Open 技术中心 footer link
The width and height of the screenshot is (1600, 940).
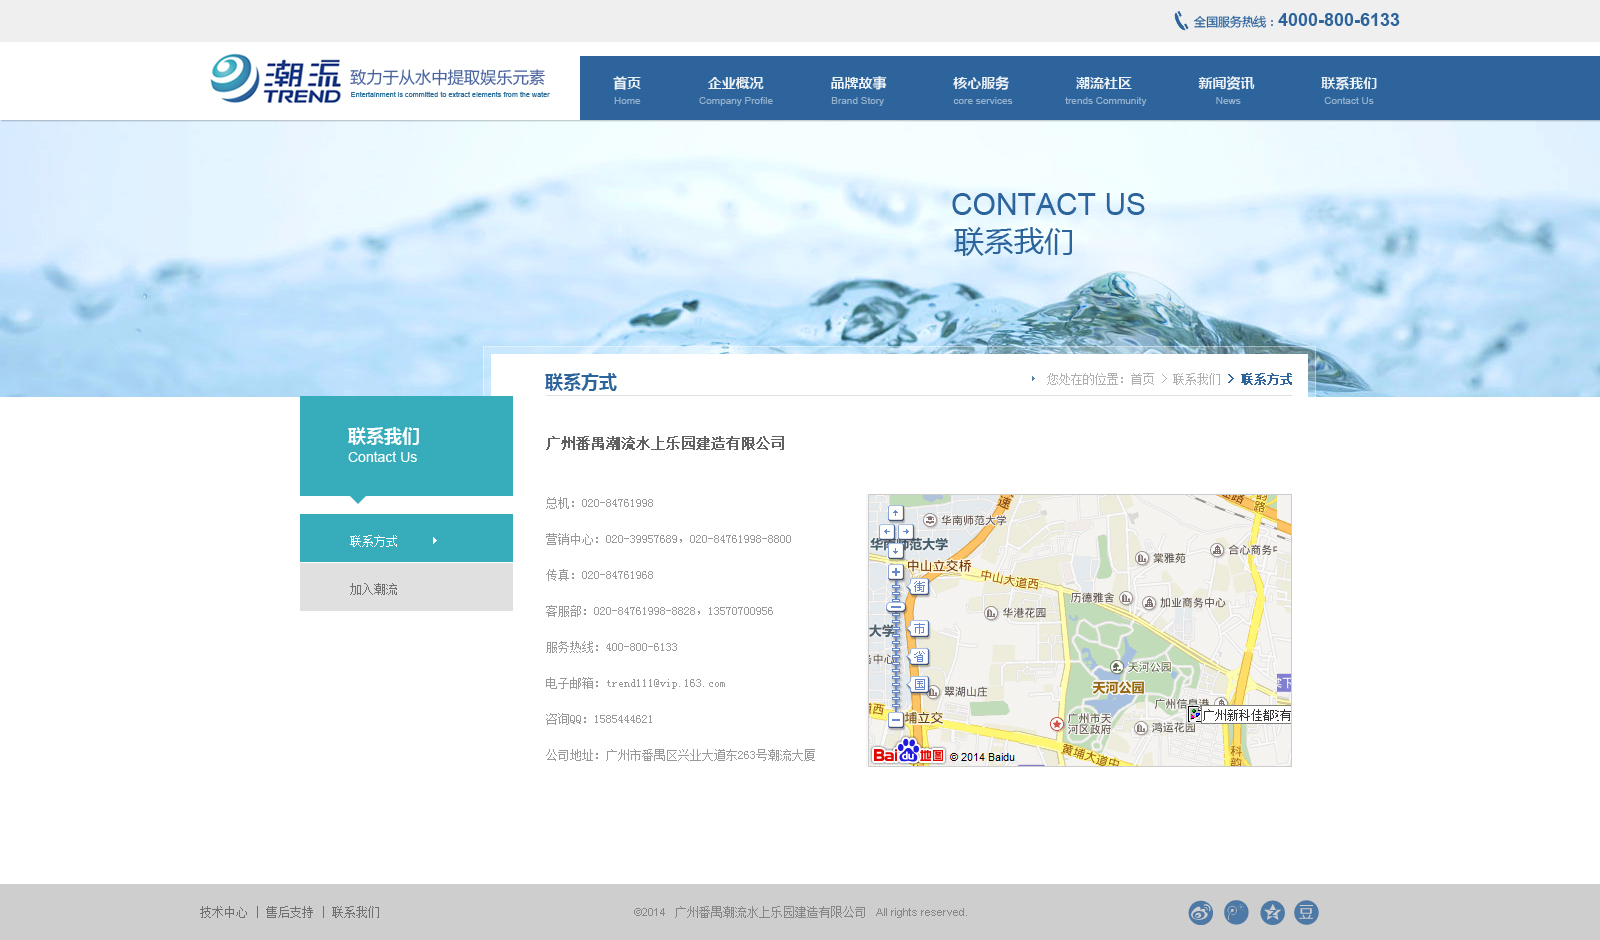click(223, 912)
